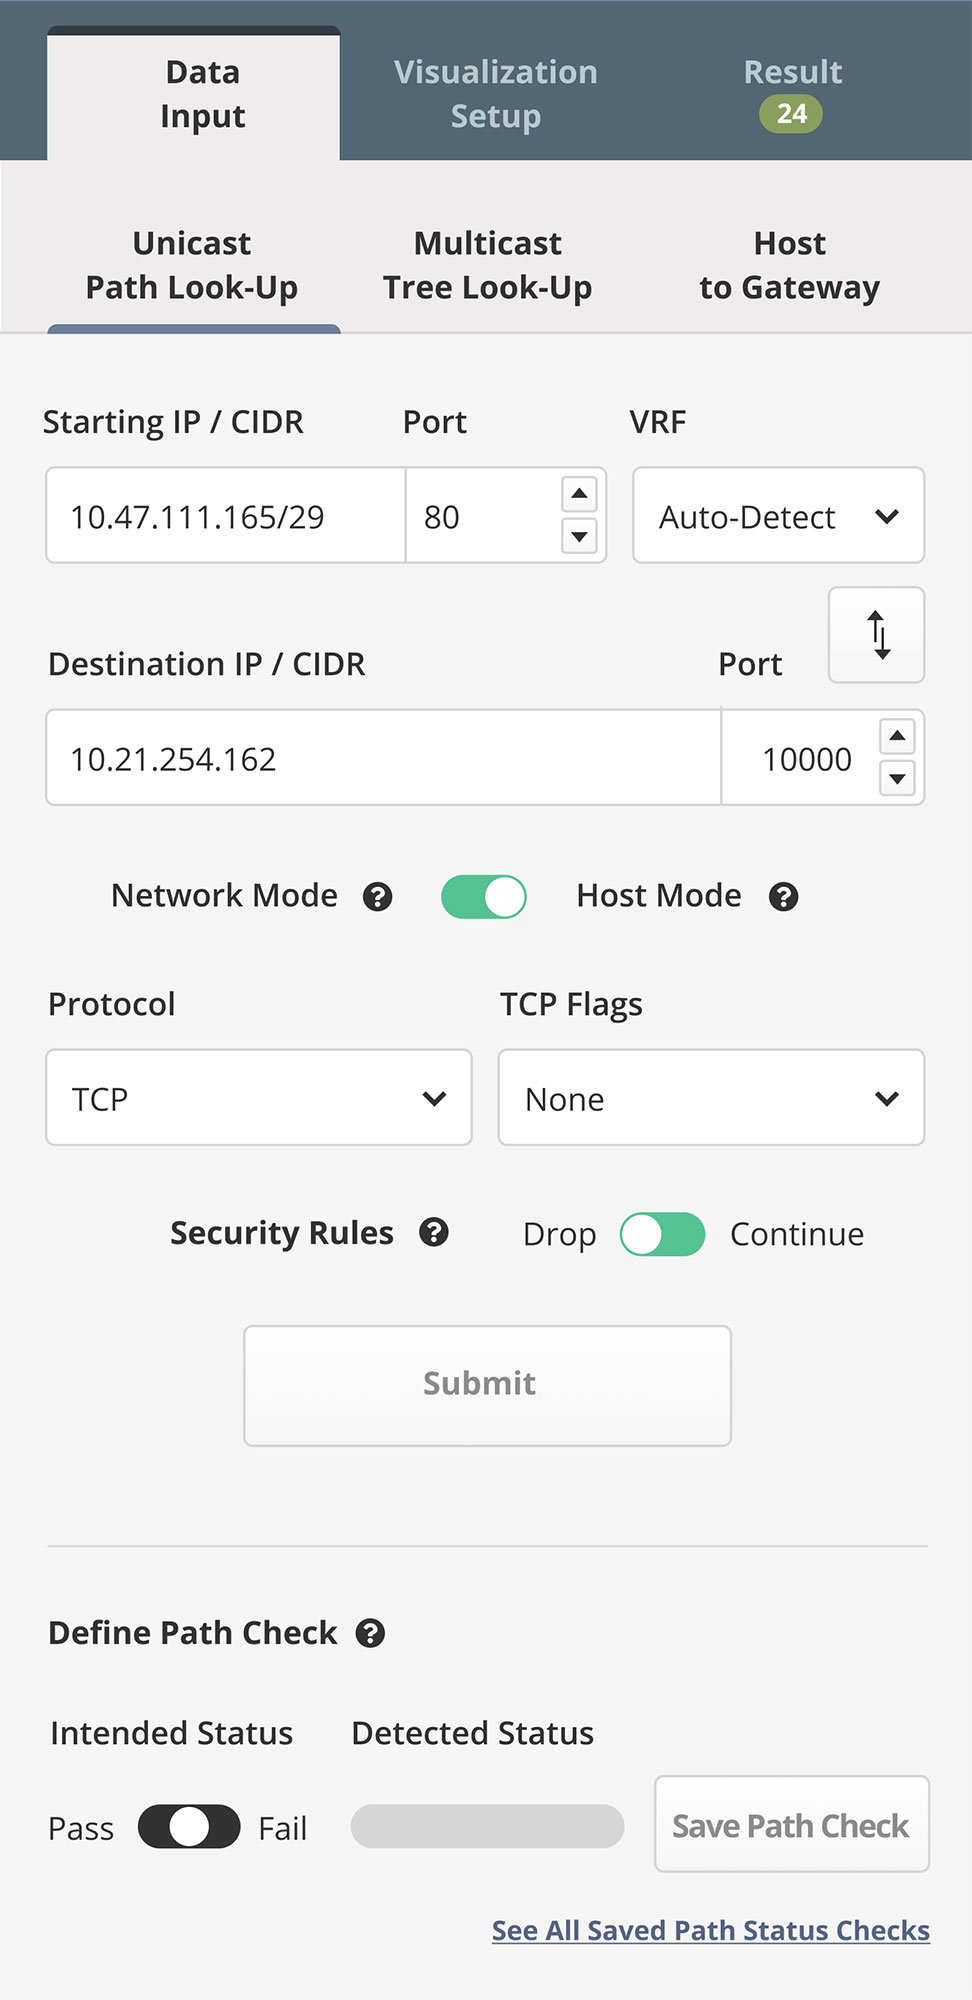The width and height of the screenshot is (972, 2000).
Task: Open the VRF Auto-Detect dropdown
Action: (778, 516)
